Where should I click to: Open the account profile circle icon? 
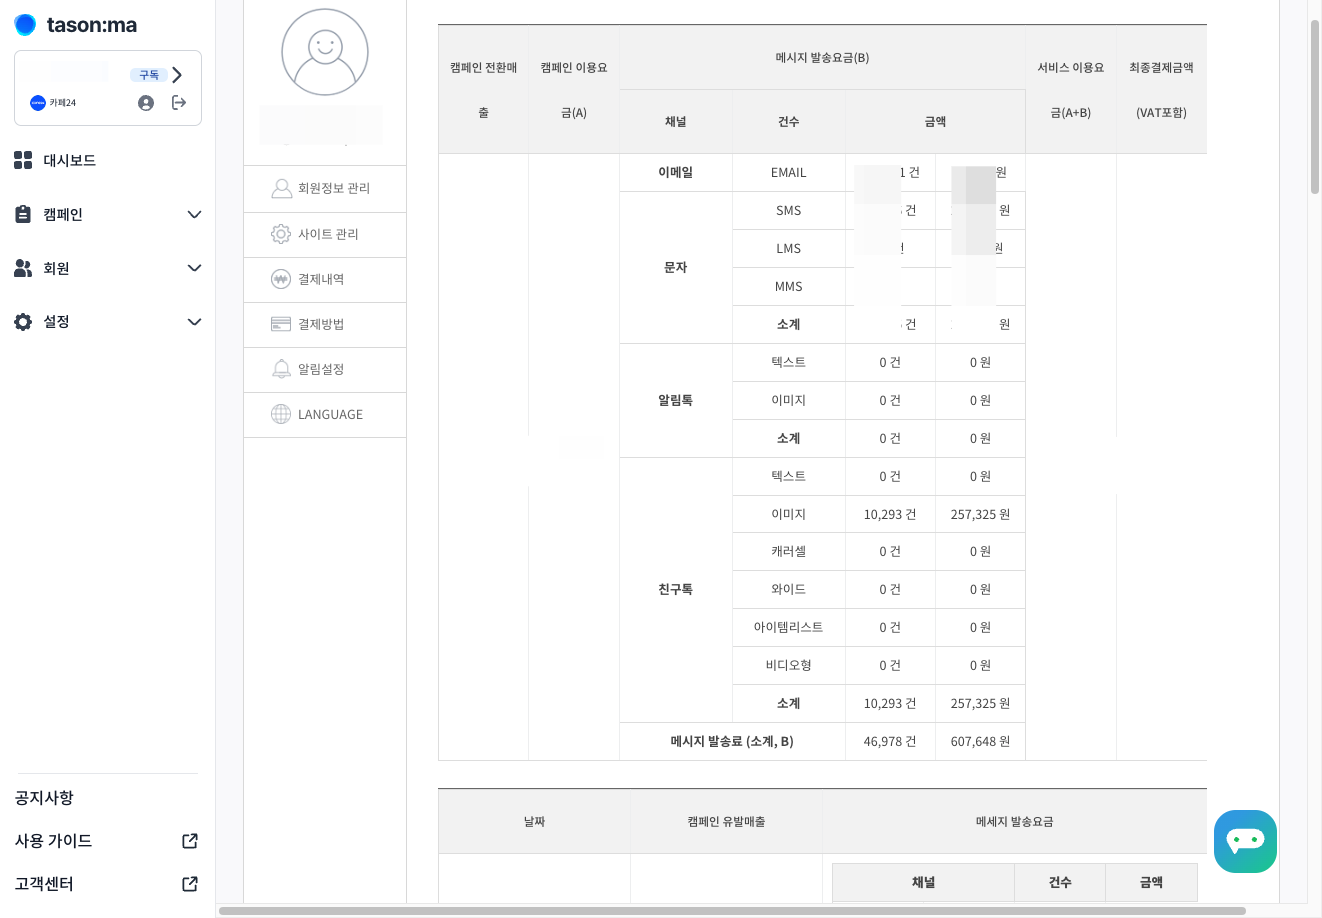[146, 103]
